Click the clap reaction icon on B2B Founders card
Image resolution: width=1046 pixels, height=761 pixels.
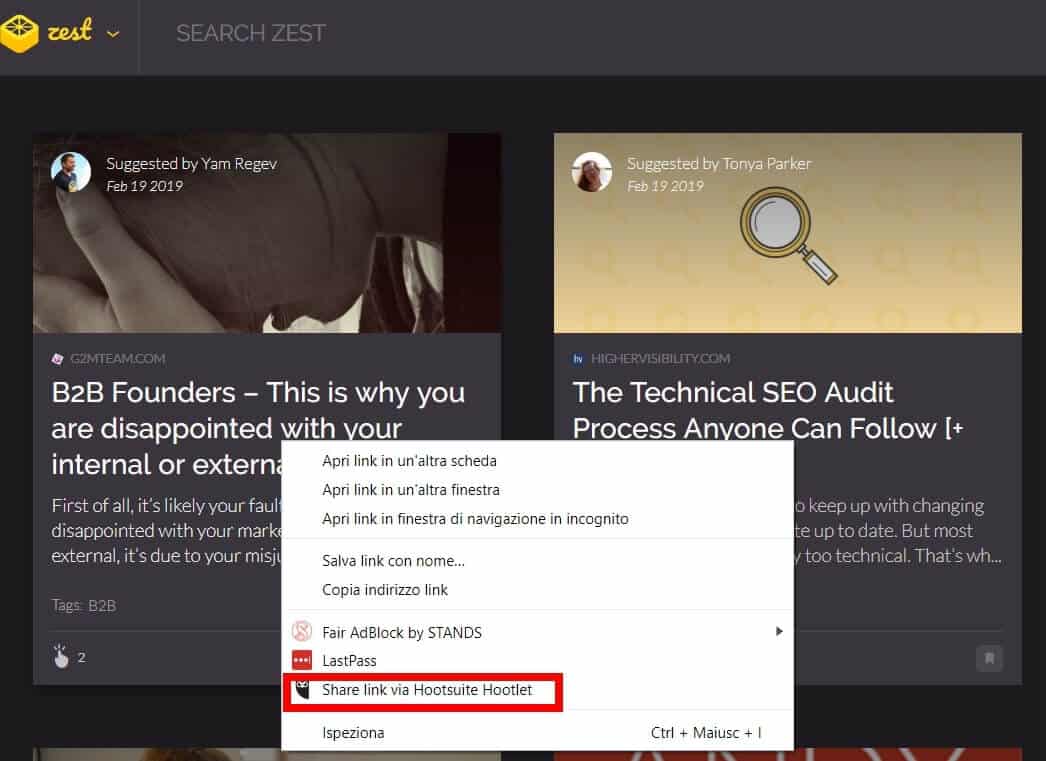[60, 656]
